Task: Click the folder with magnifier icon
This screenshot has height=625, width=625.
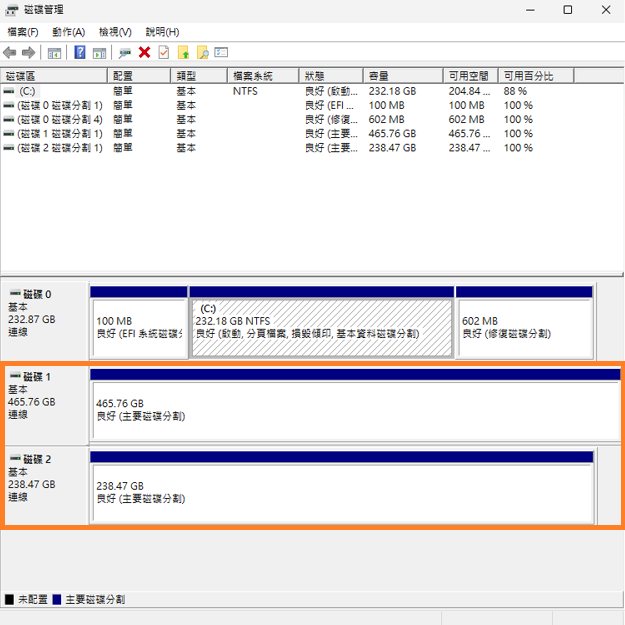Action: [202, 52]
